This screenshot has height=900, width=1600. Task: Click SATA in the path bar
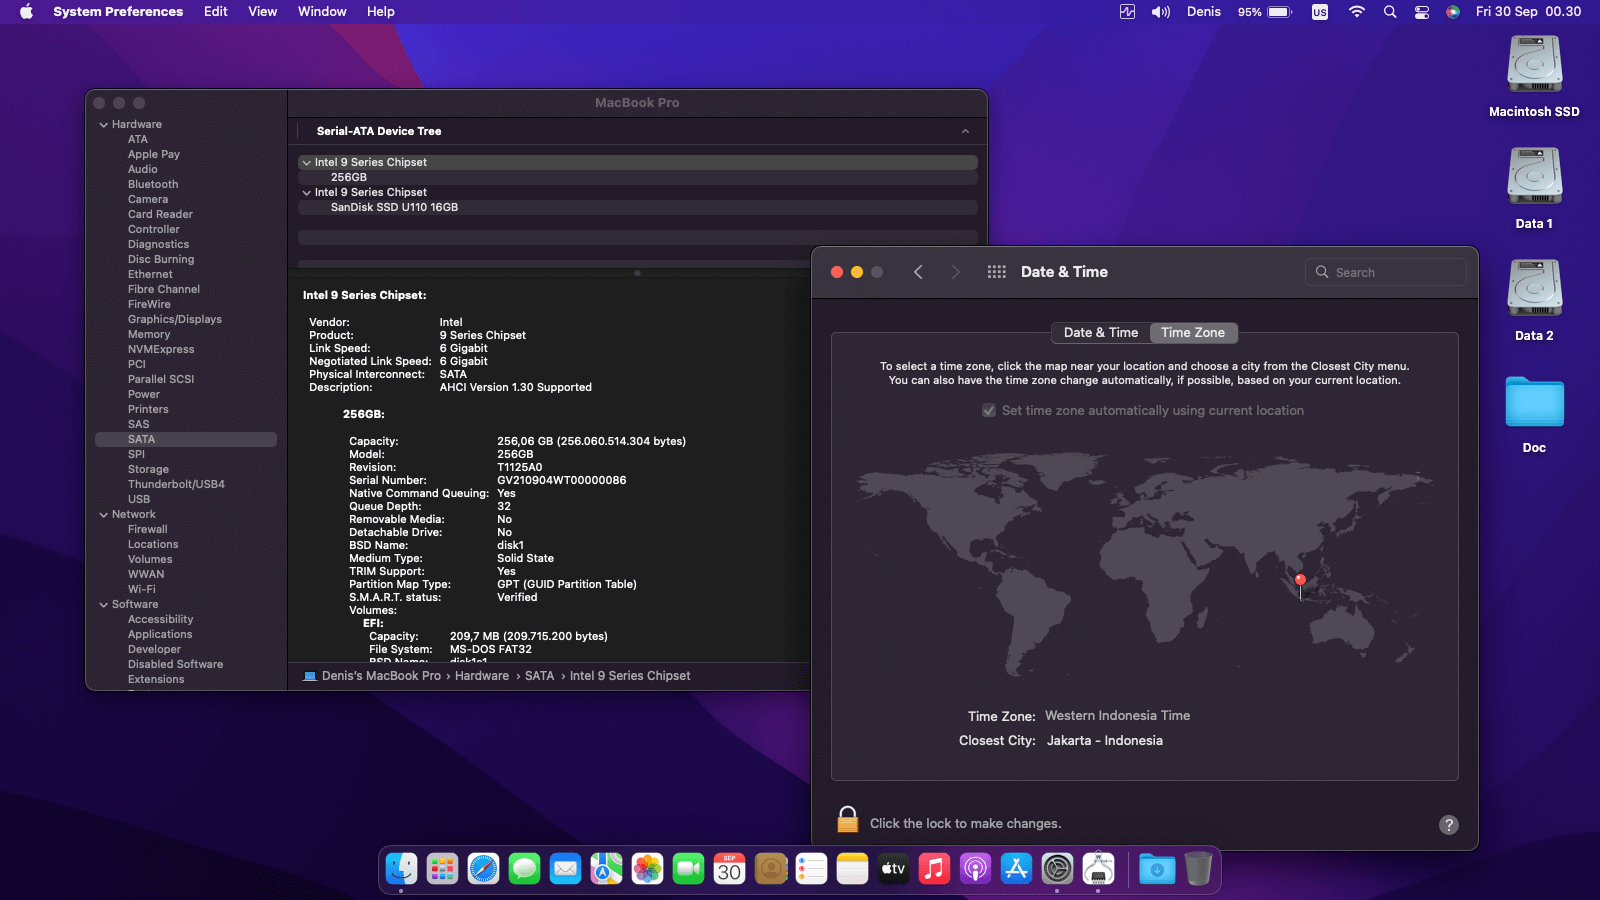(x=539, y=676)
